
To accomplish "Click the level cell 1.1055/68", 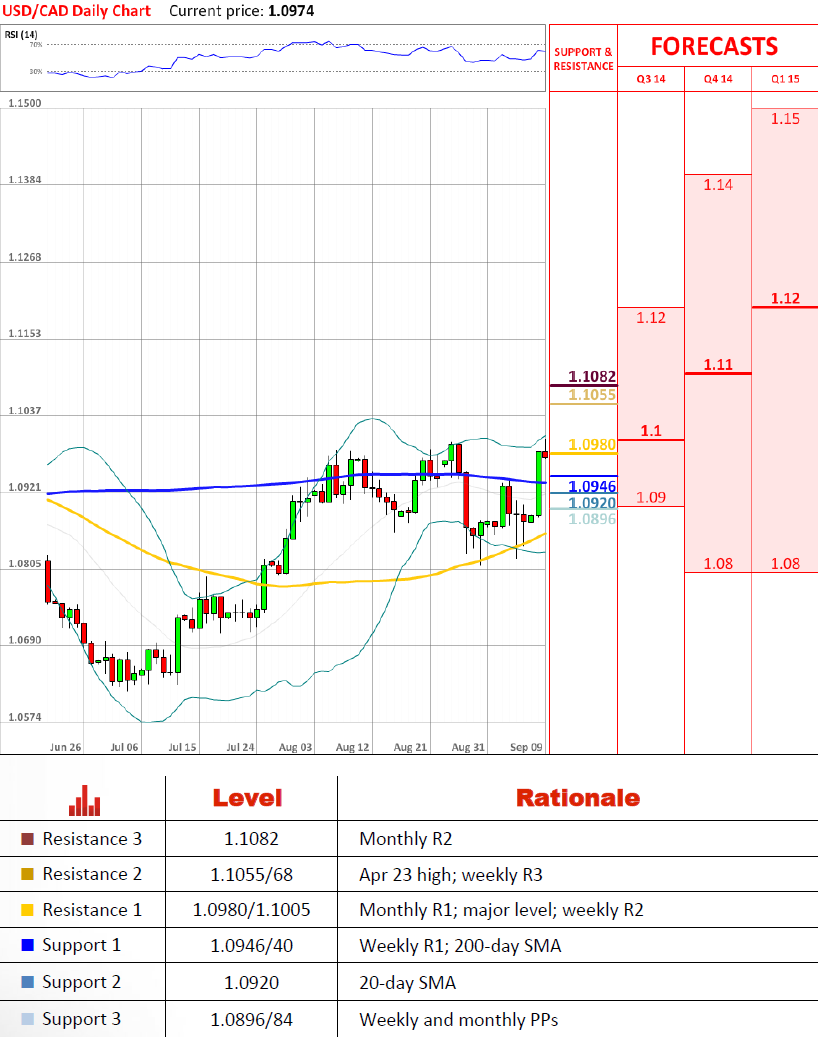I will click(x=251, y=875).
